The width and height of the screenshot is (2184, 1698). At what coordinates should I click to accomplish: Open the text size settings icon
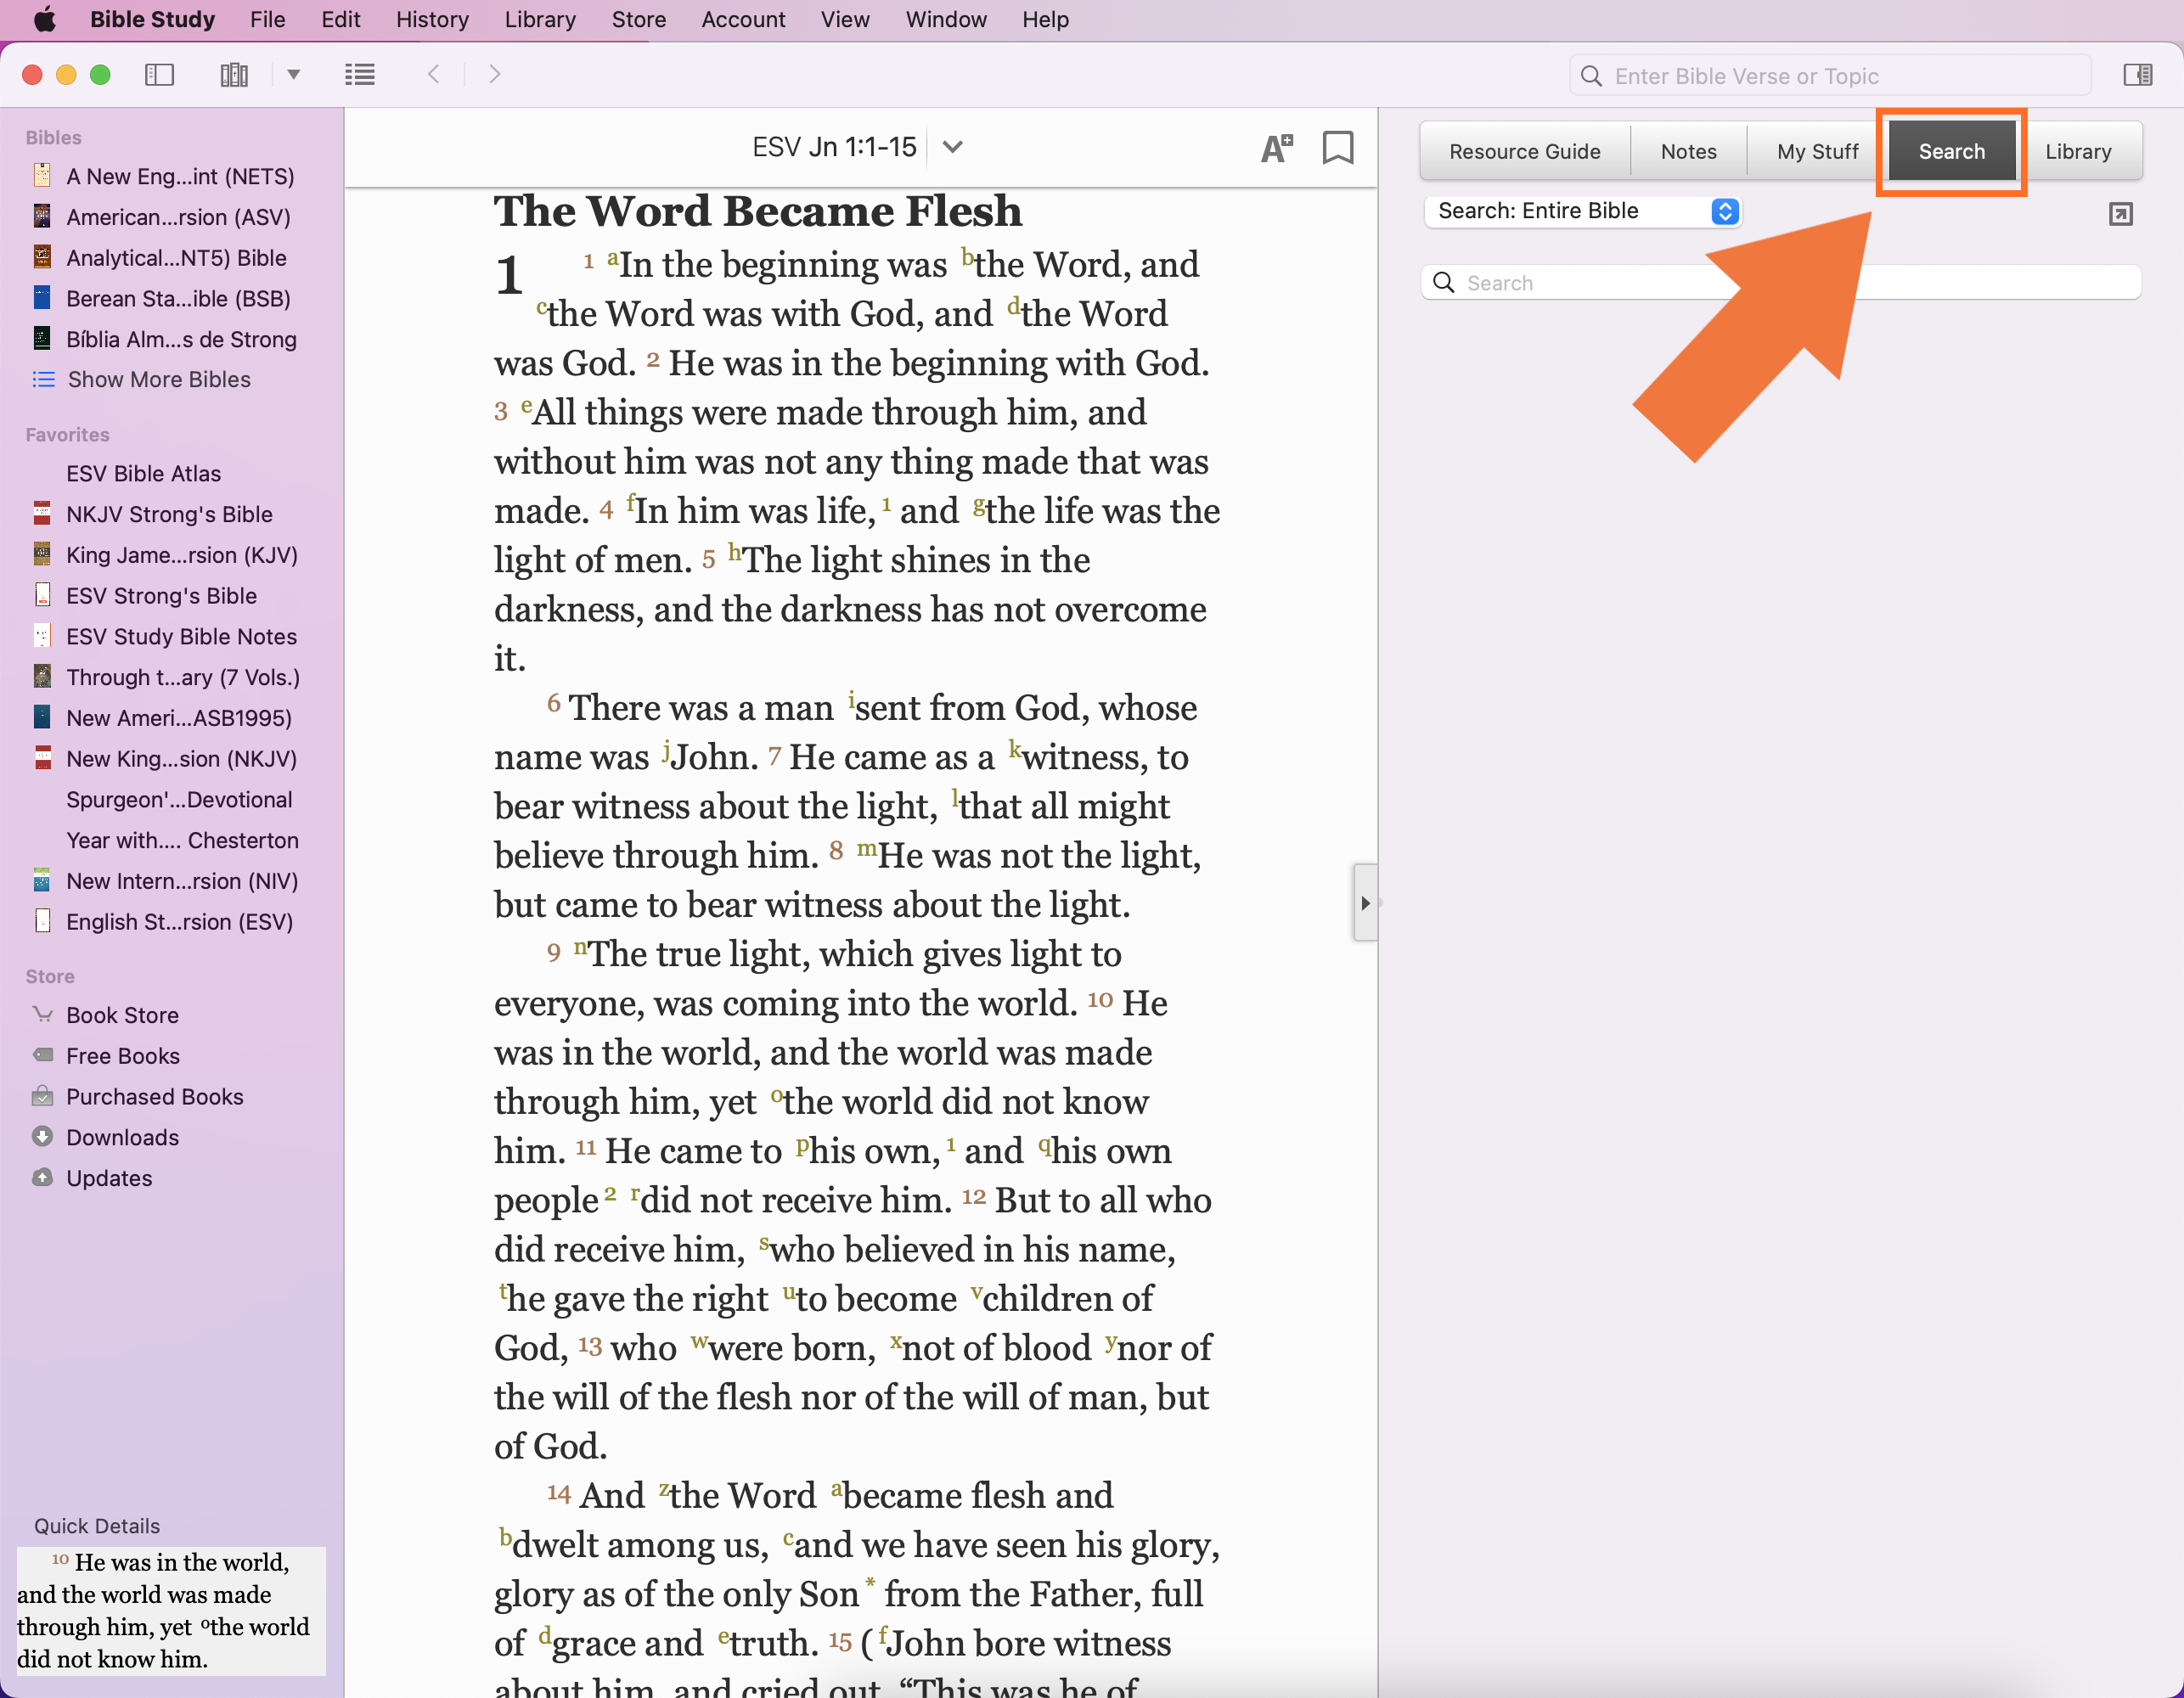coord(1276,148)
